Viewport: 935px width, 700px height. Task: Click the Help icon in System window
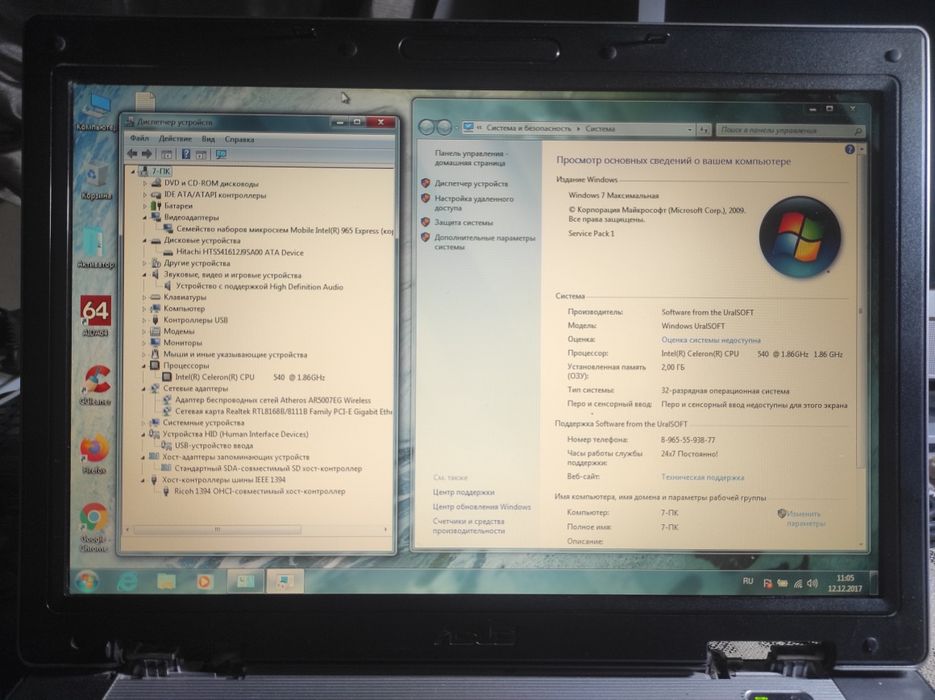[x=850, y=150]
